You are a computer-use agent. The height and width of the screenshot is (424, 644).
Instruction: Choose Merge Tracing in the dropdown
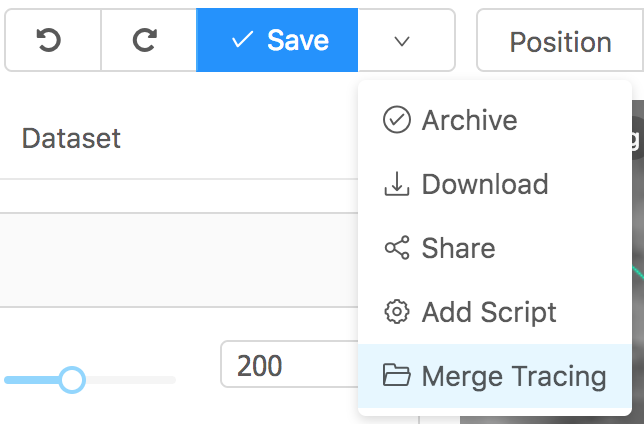(494, 376)
